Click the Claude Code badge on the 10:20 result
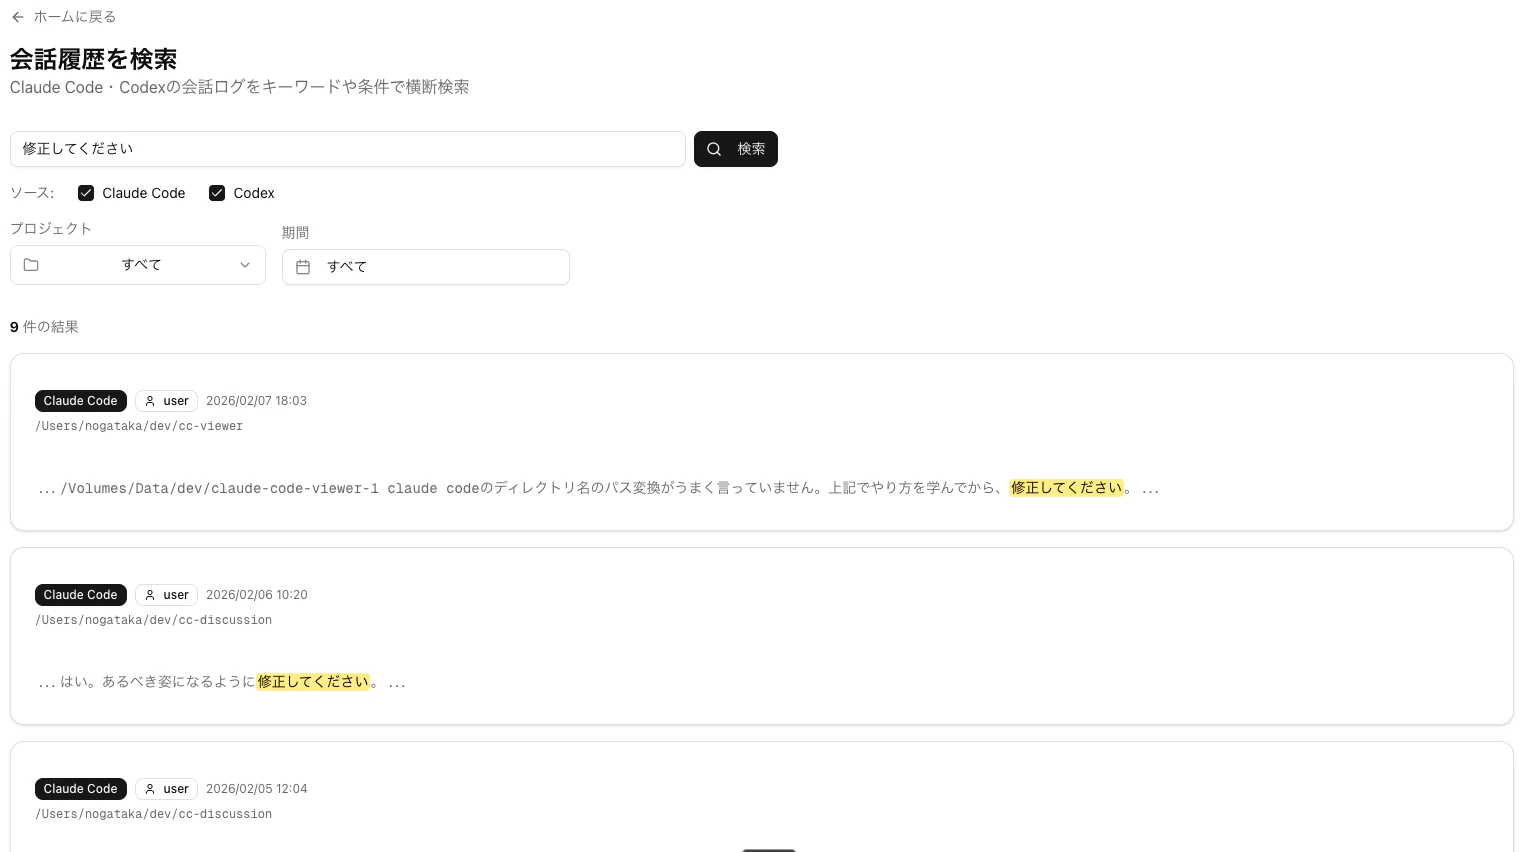1524x852 pixels. (x=81, y=595)
